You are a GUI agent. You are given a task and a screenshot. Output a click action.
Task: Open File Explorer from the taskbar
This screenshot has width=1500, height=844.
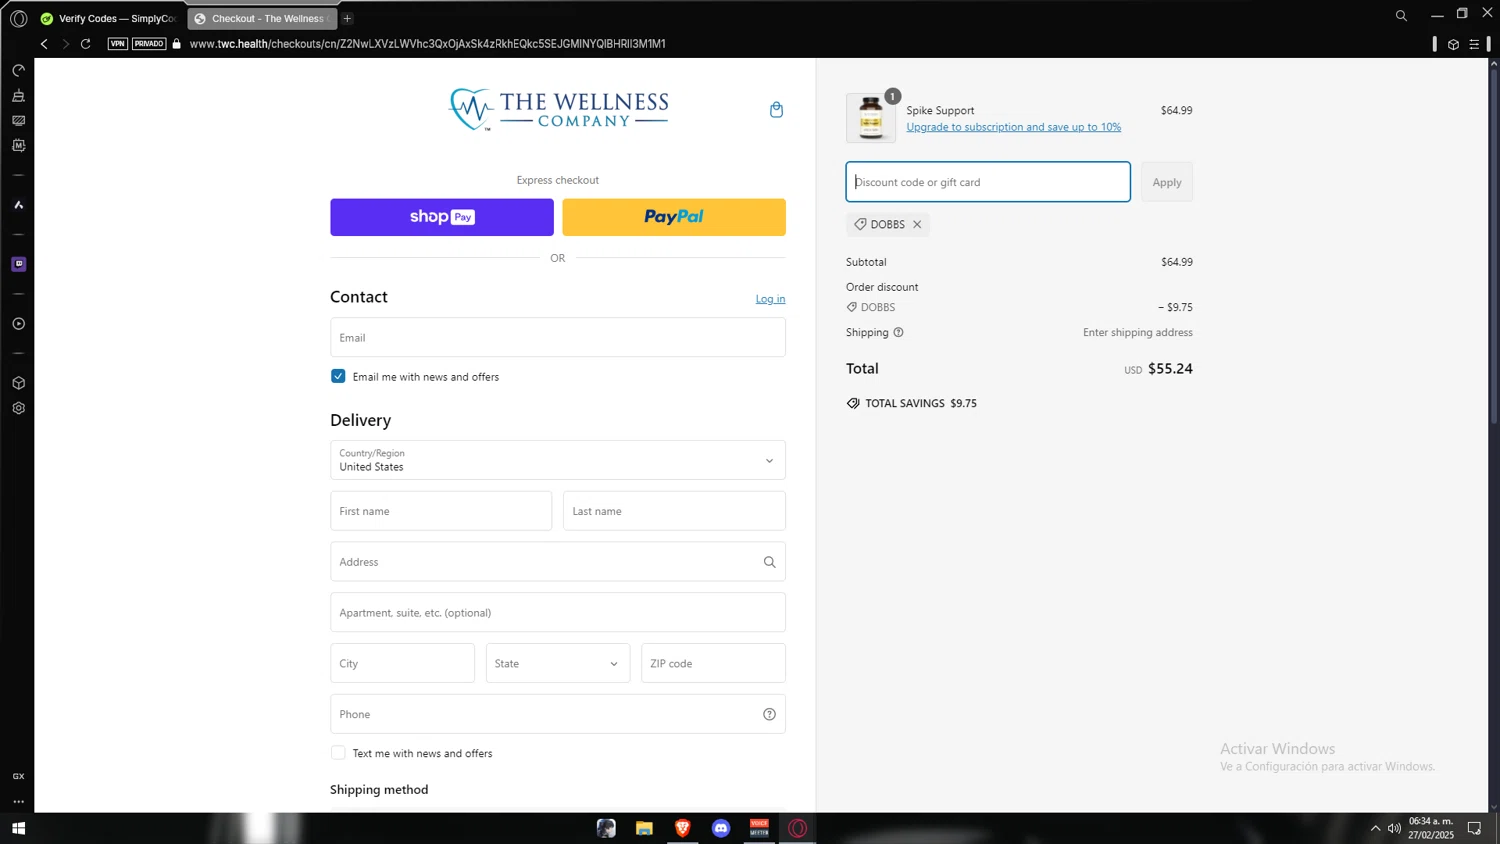(644, 828)
